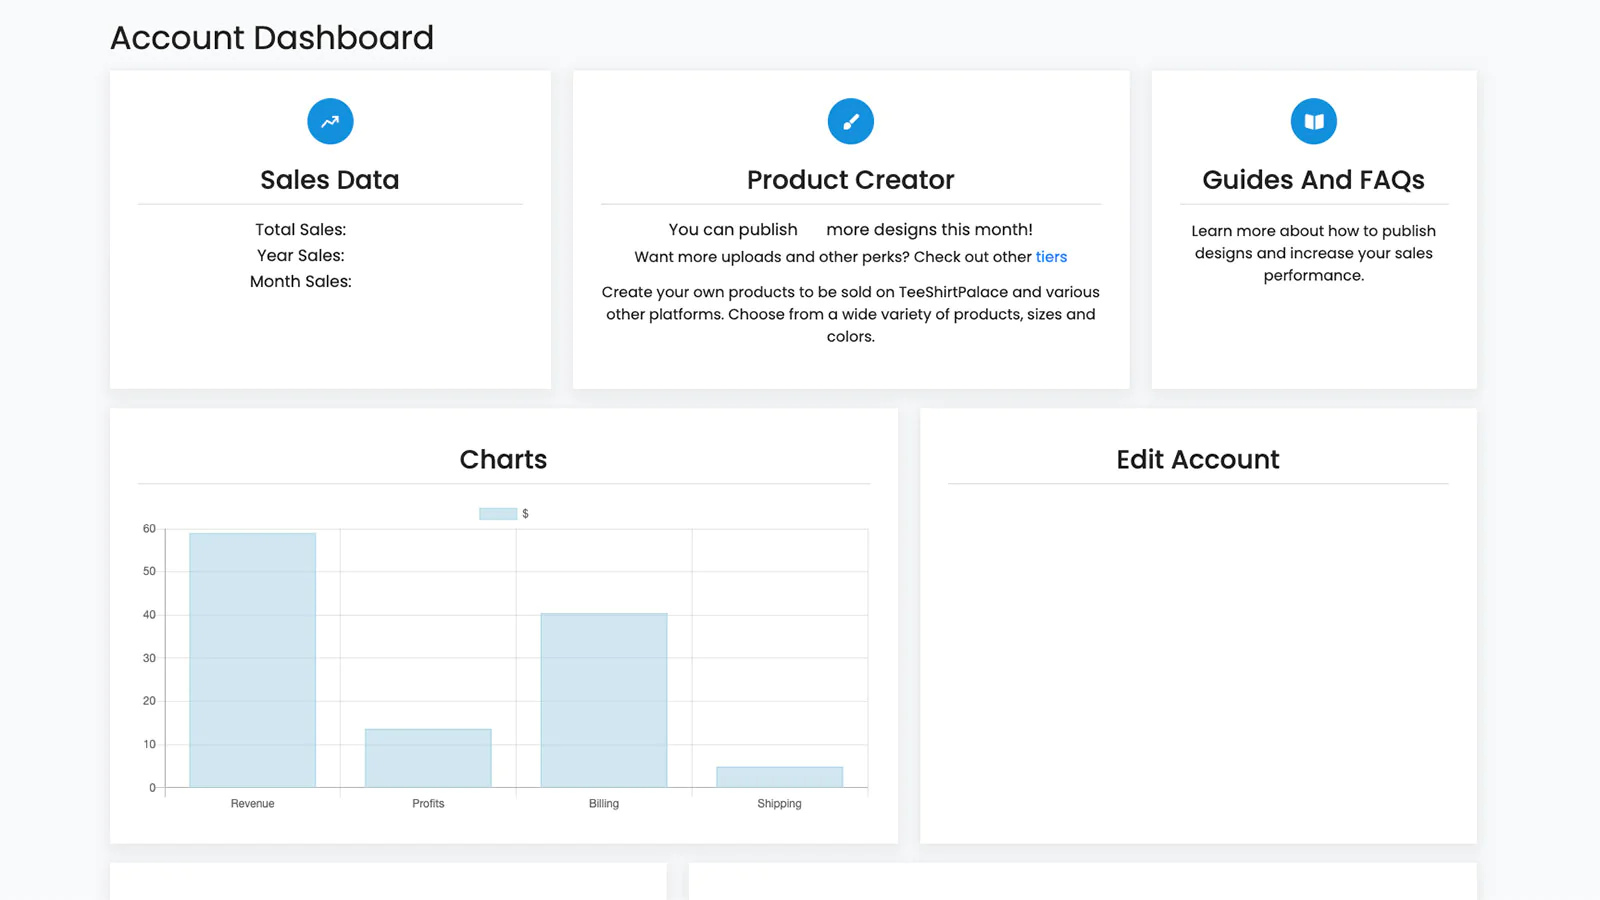Click the Billing bar in the chart
This screenshot has height=900, width=1600.
coord(604,700)
